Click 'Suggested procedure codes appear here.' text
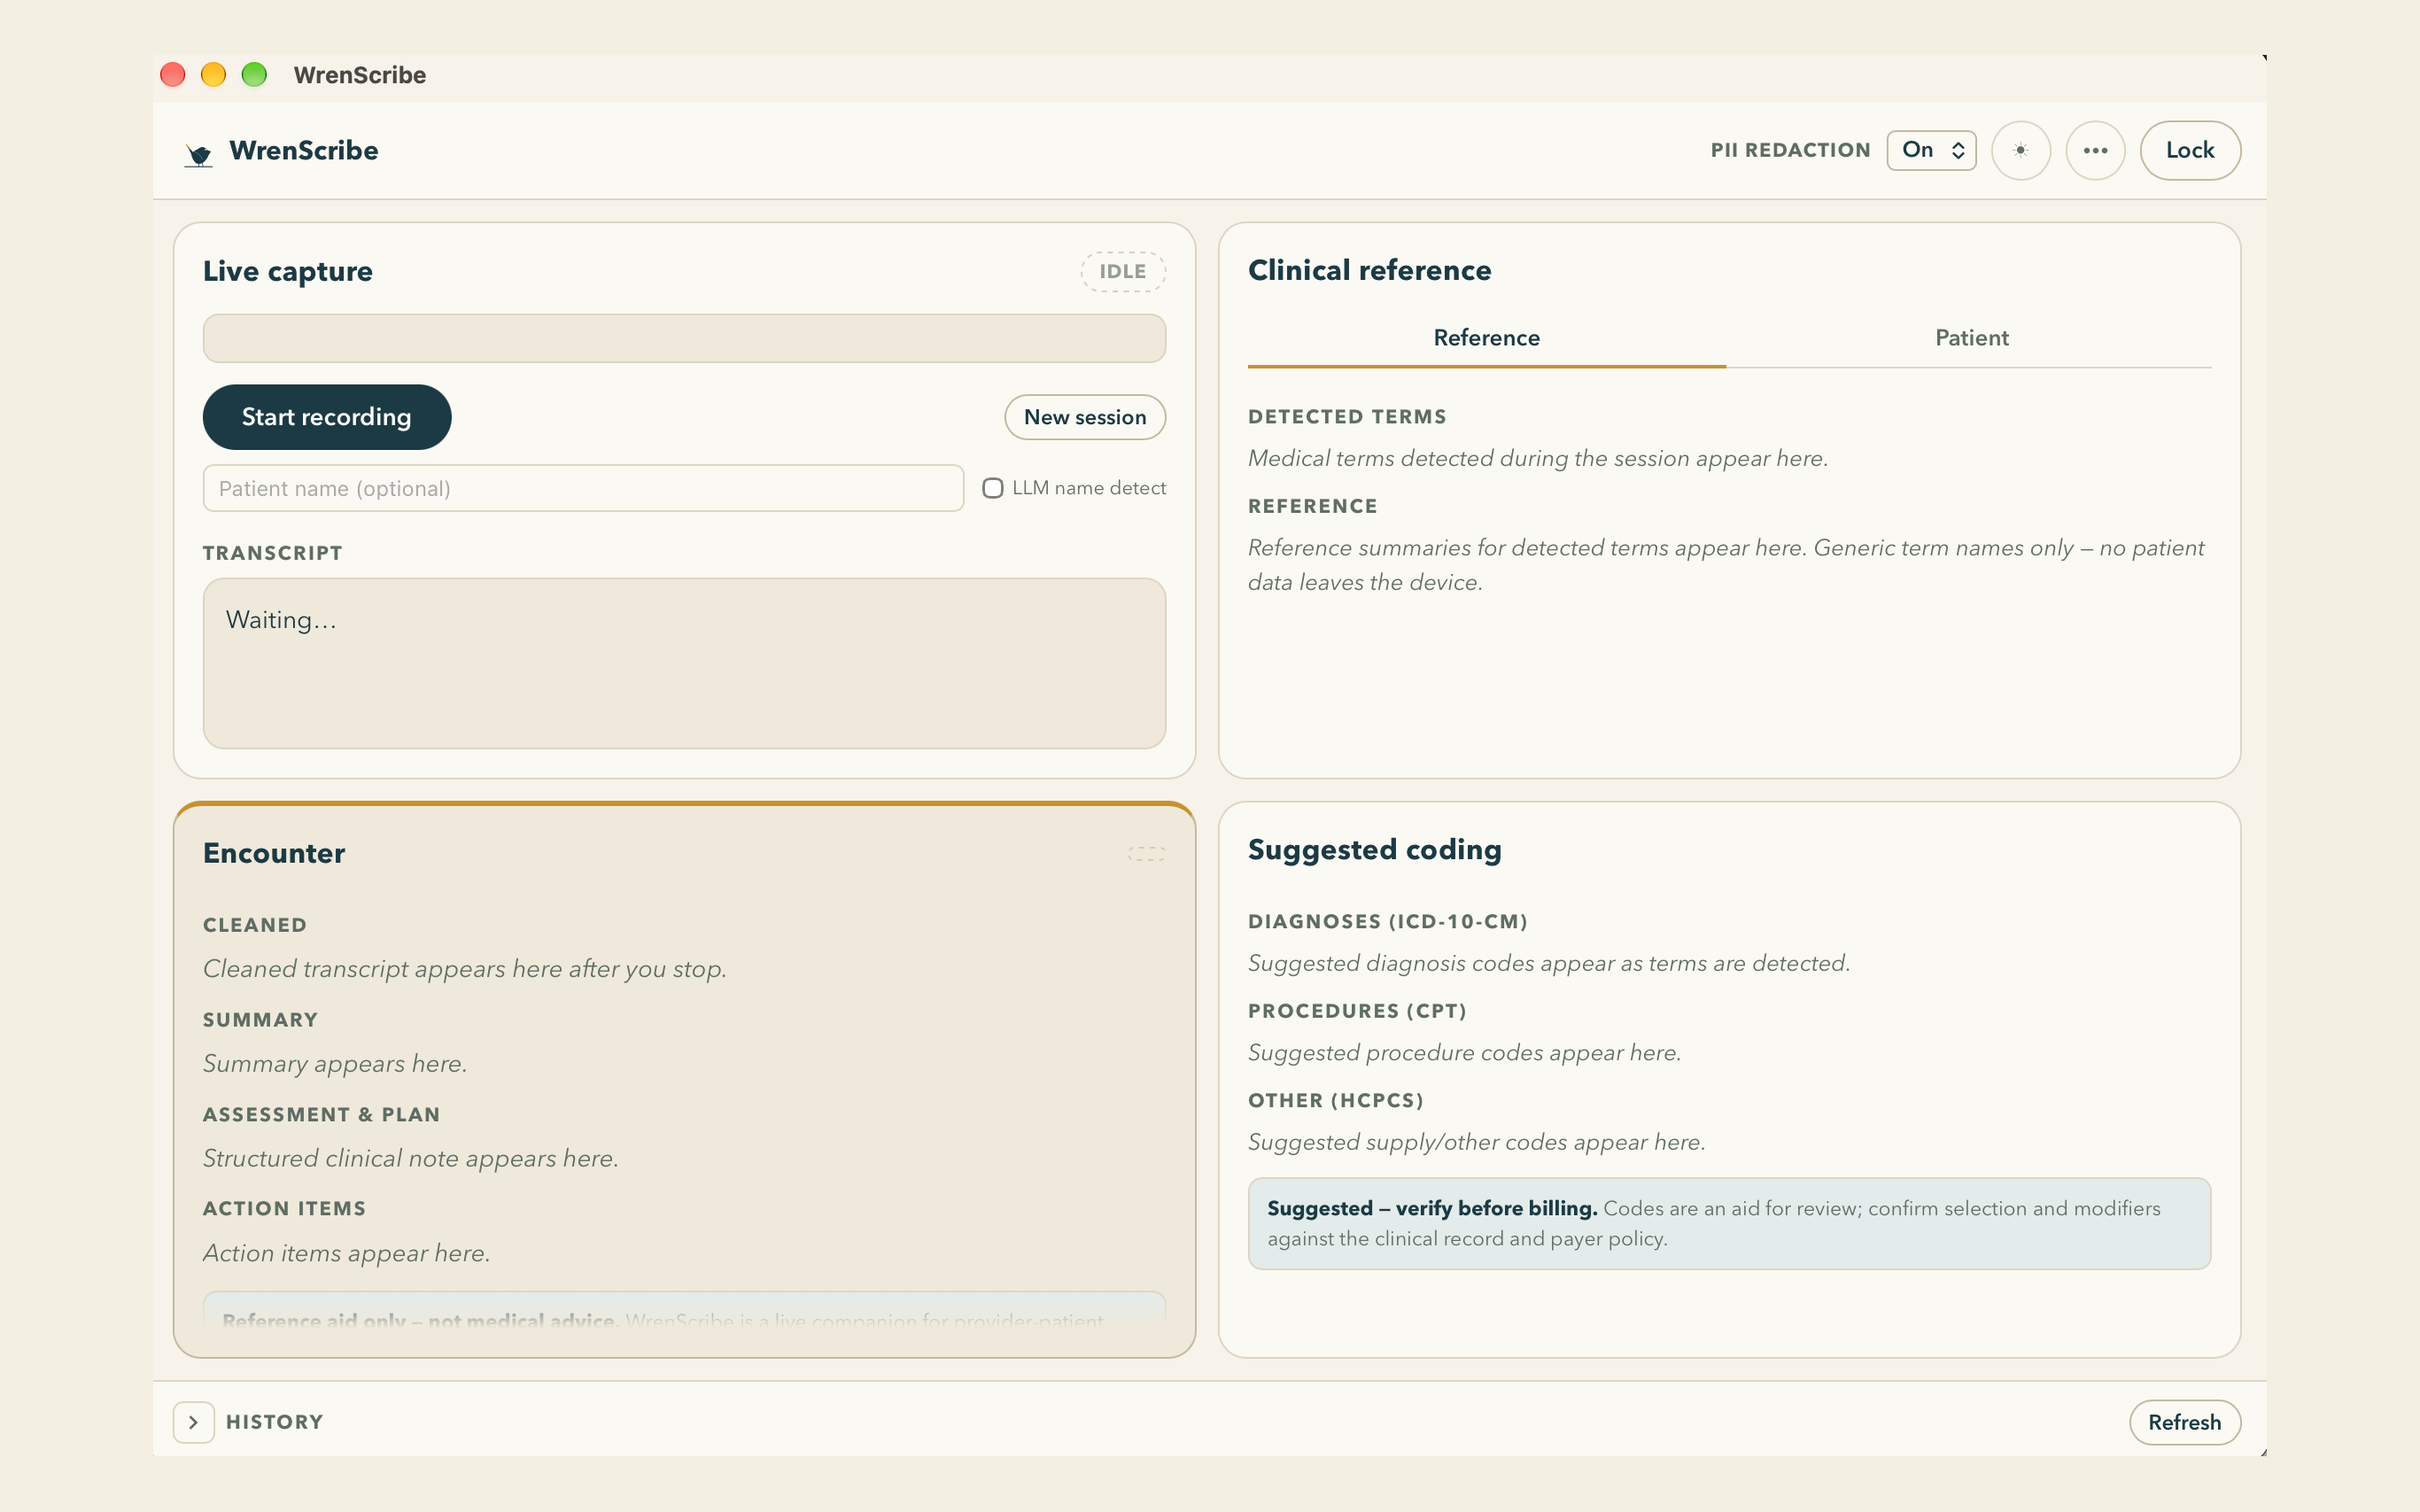Viewport: 2420px width, 1512px height. 1464,1053
